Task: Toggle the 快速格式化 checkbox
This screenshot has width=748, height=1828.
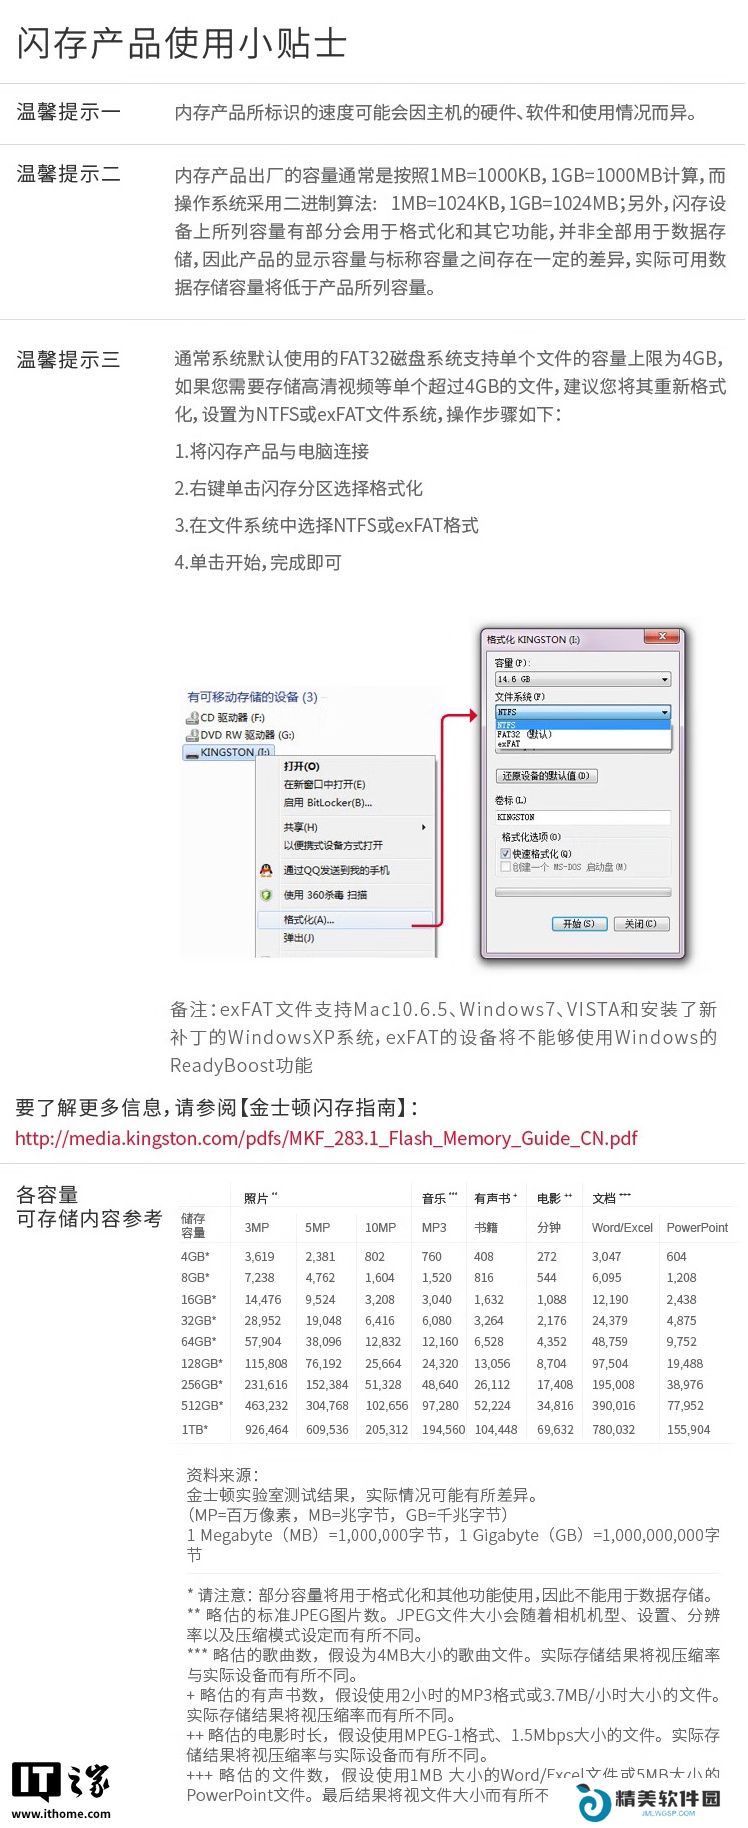Action: pyautogui.click(x=505, y=854)
